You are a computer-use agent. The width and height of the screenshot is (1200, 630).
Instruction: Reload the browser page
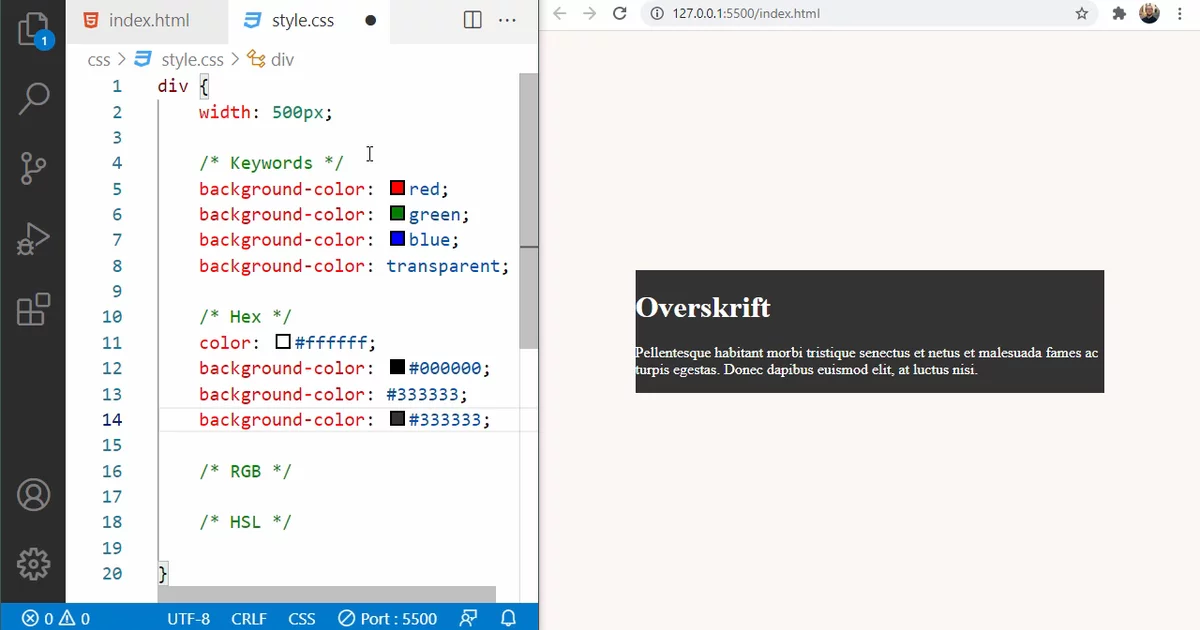pyautogui.click(x=620, y=14)
